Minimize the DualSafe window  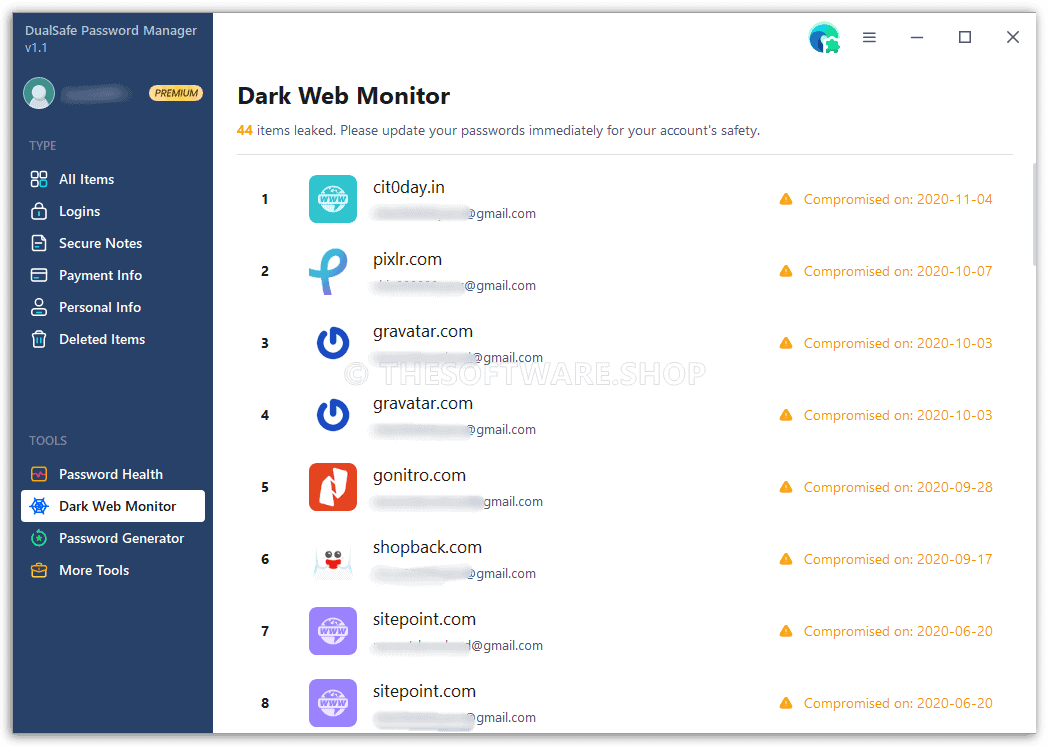917,37
